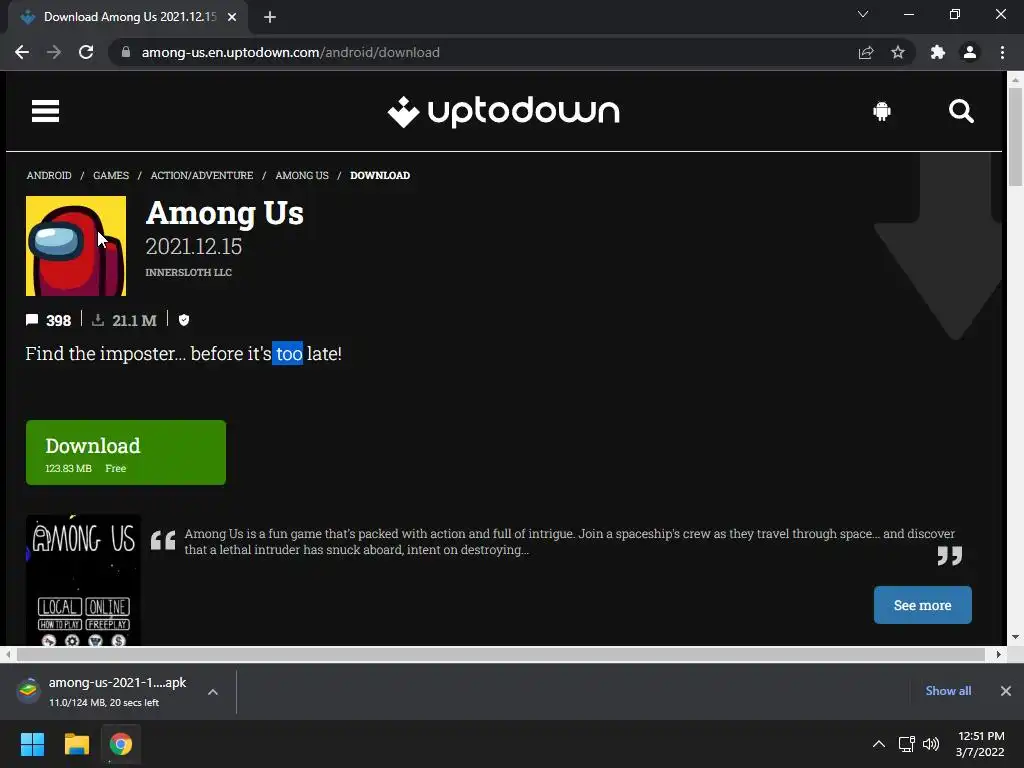Click the vertical scrollbar down arrow
This screenshot has width=1024, height=768.
click(x=1016, y=637)
